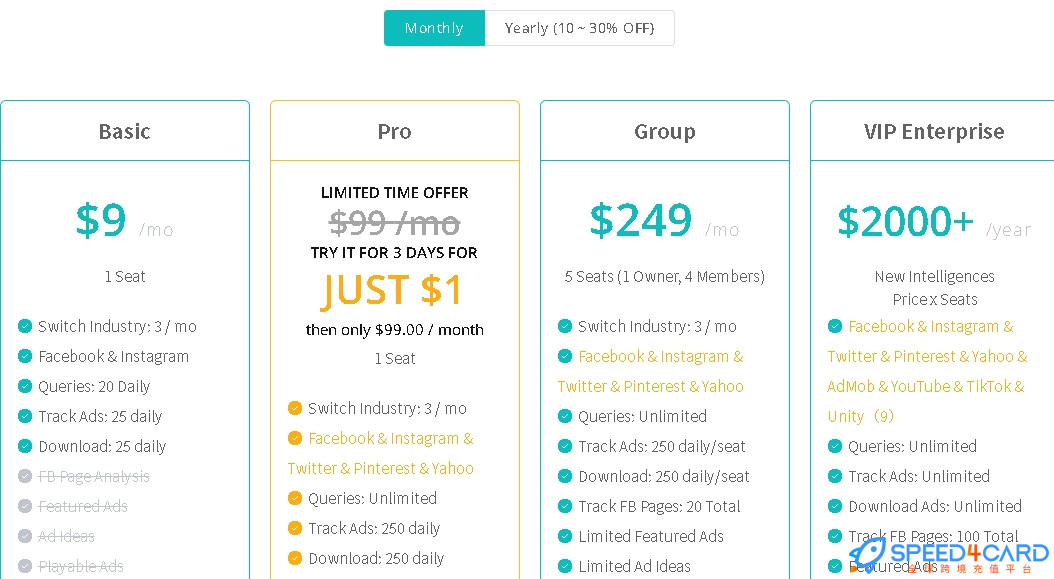Click orange checkmark beside Pro Queries: Unlimited
The height and width of the screenshot is (579, 1054).
coord(294,498)
